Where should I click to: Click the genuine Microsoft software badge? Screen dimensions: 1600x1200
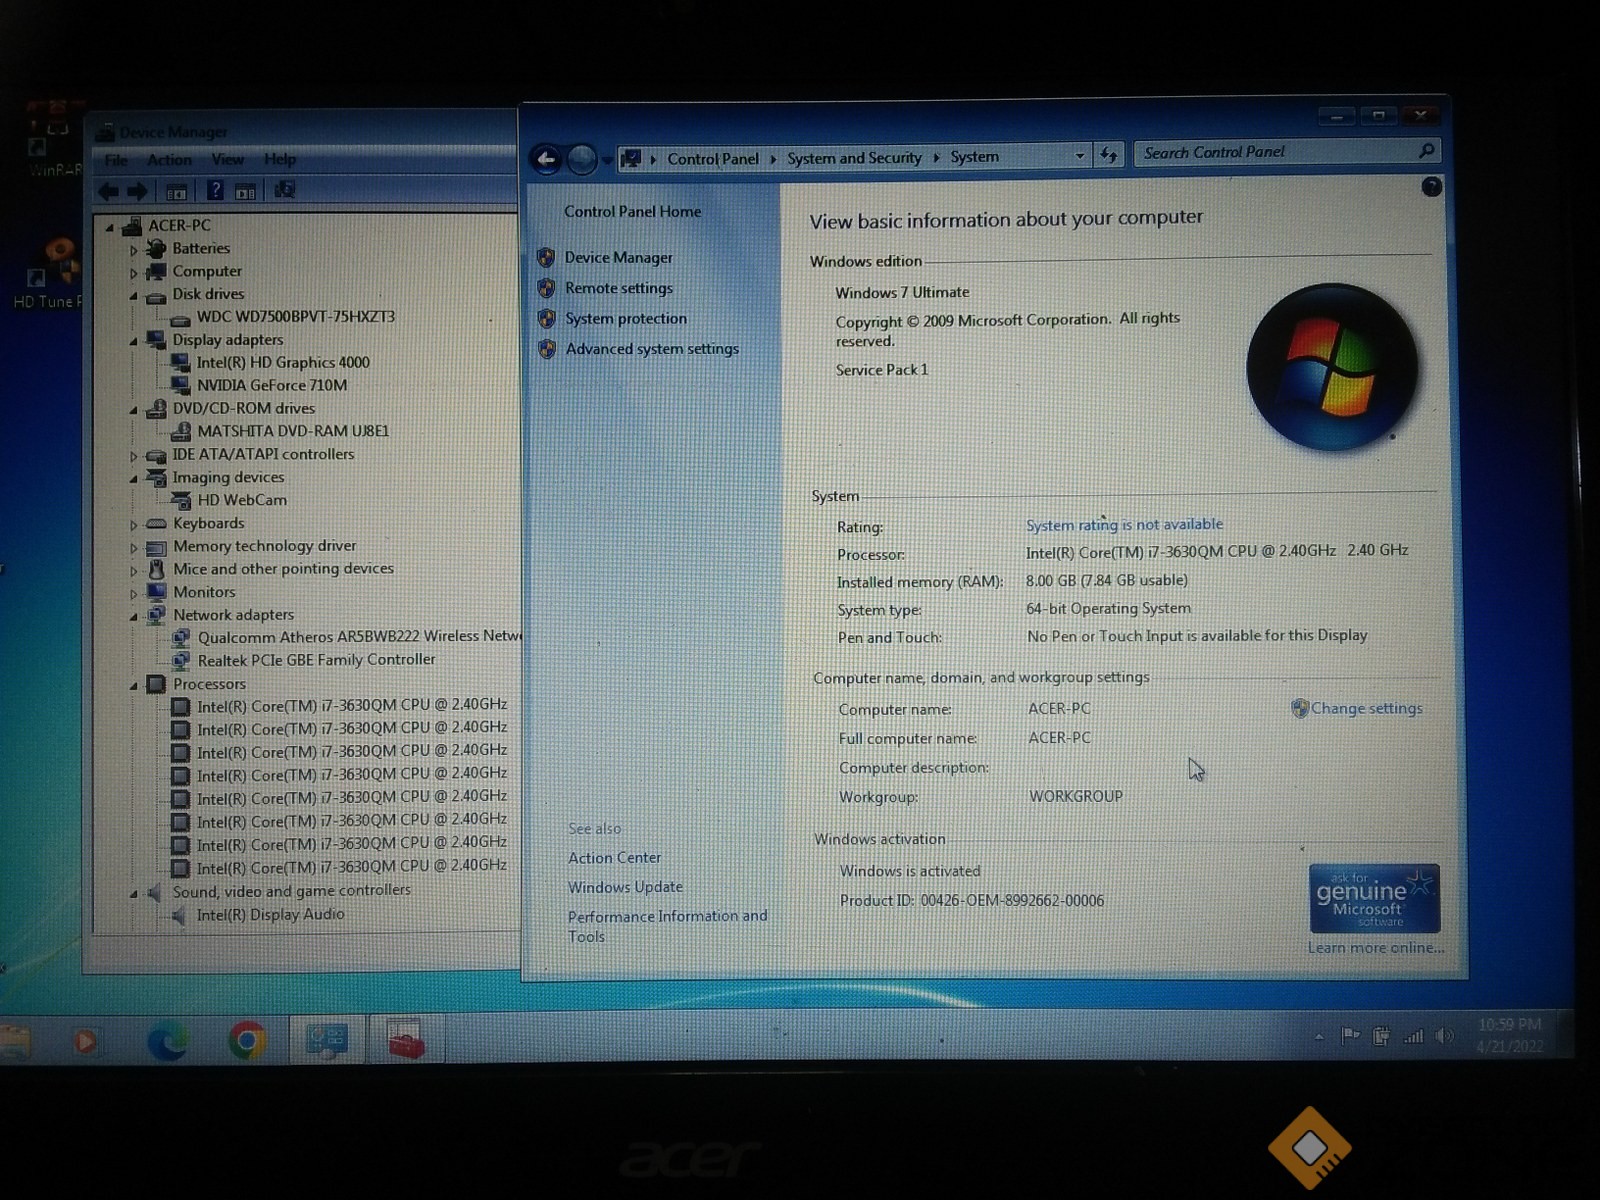tap(1375, 898)
